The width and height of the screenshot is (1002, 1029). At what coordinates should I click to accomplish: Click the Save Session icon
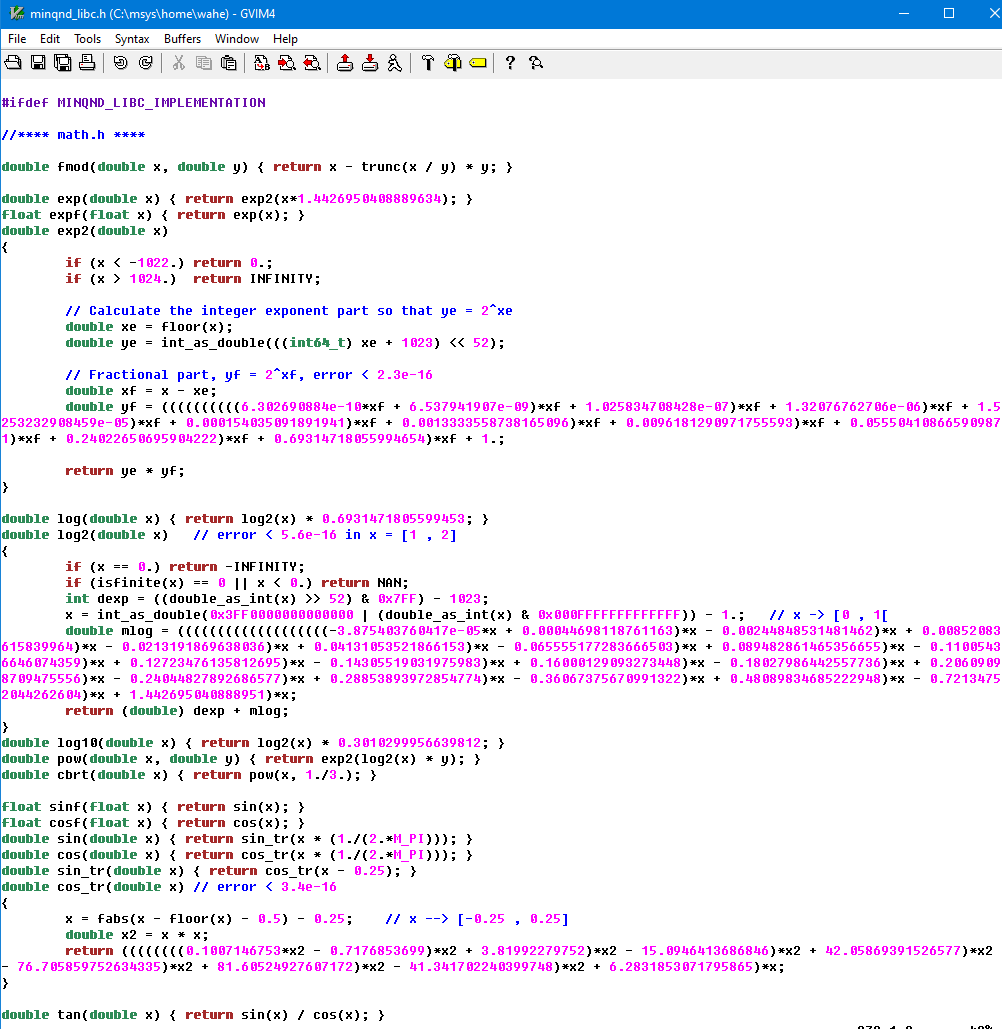coord(370,63)
